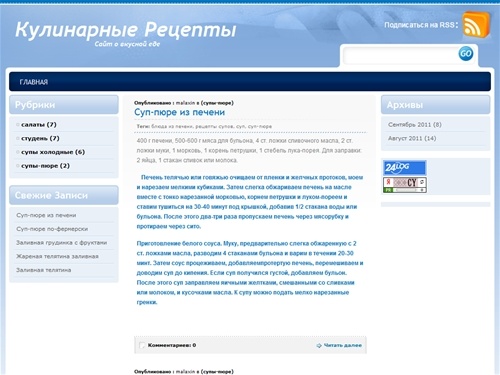This screenshot has height=375, width=500.
Task: Click the ingredients paragraph starting 400 г печени
Action: pos(249,150)
